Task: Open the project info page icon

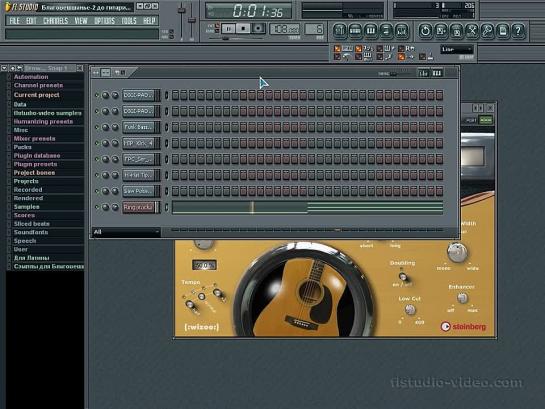Action: (x=503, y=31)
